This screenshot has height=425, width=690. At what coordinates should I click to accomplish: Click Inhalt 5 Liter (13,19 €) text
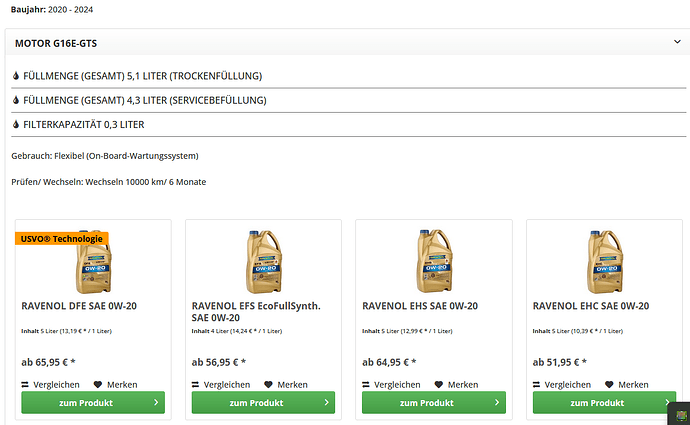pyautogui.click(x=66, y=331)
